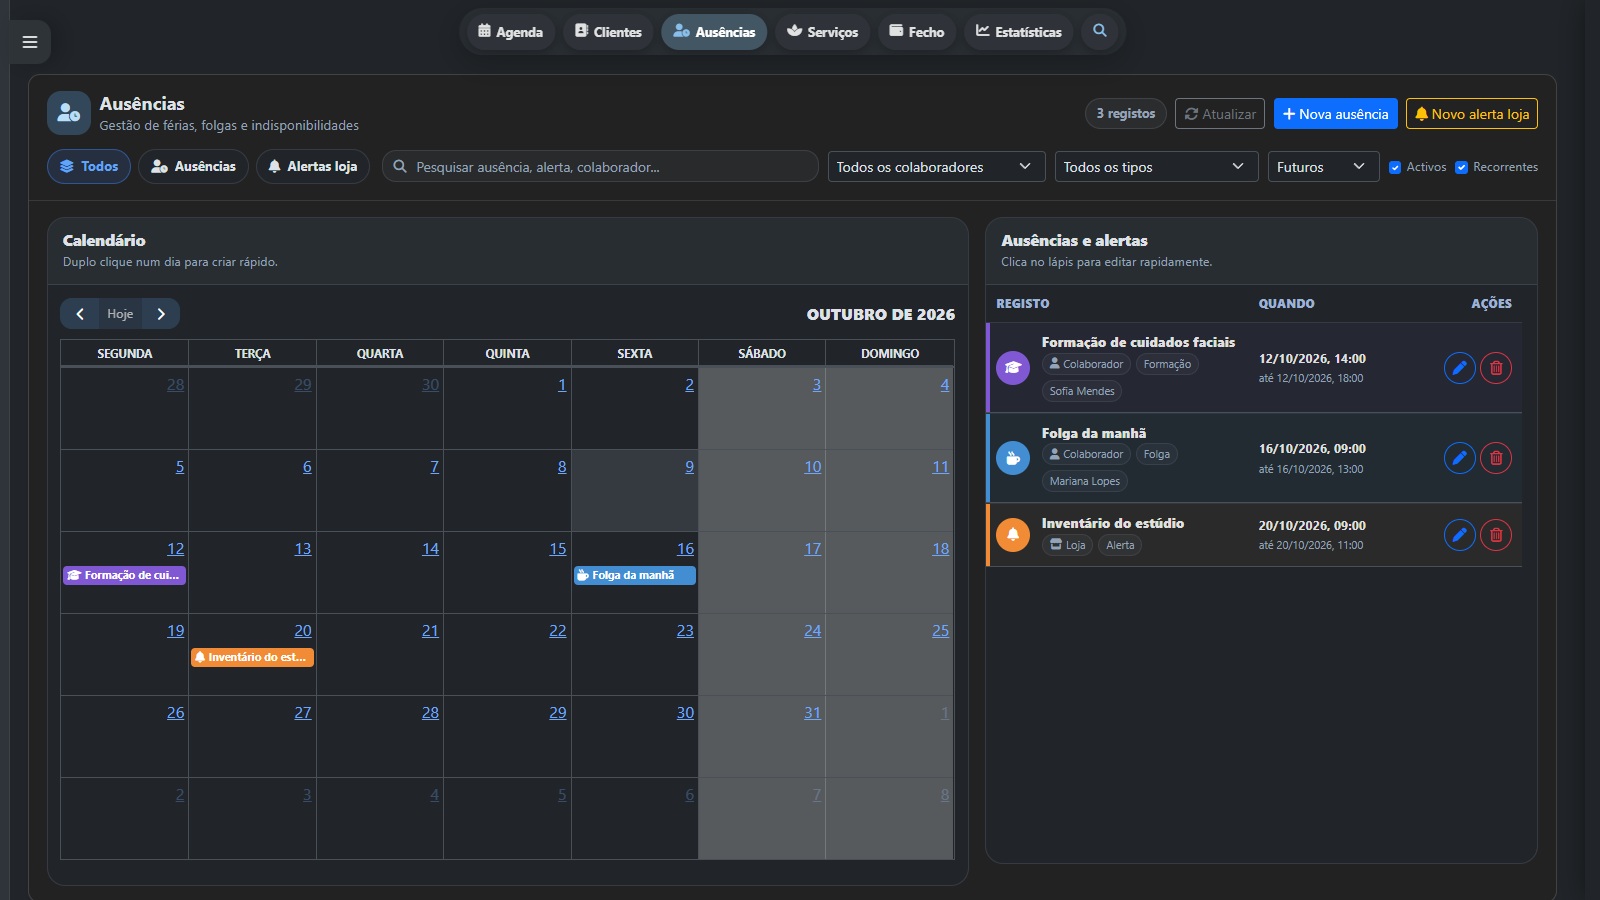The width and height of the screenshot is (1600, 900).
Task: Toggle the Recorrentes checkbox
Action: (1461, 168)
